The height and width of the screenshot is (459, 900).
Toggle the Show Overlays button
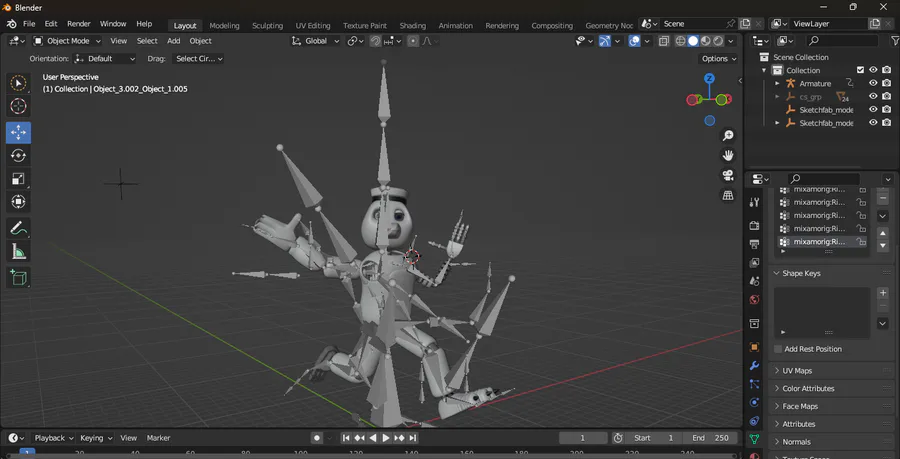634,41
